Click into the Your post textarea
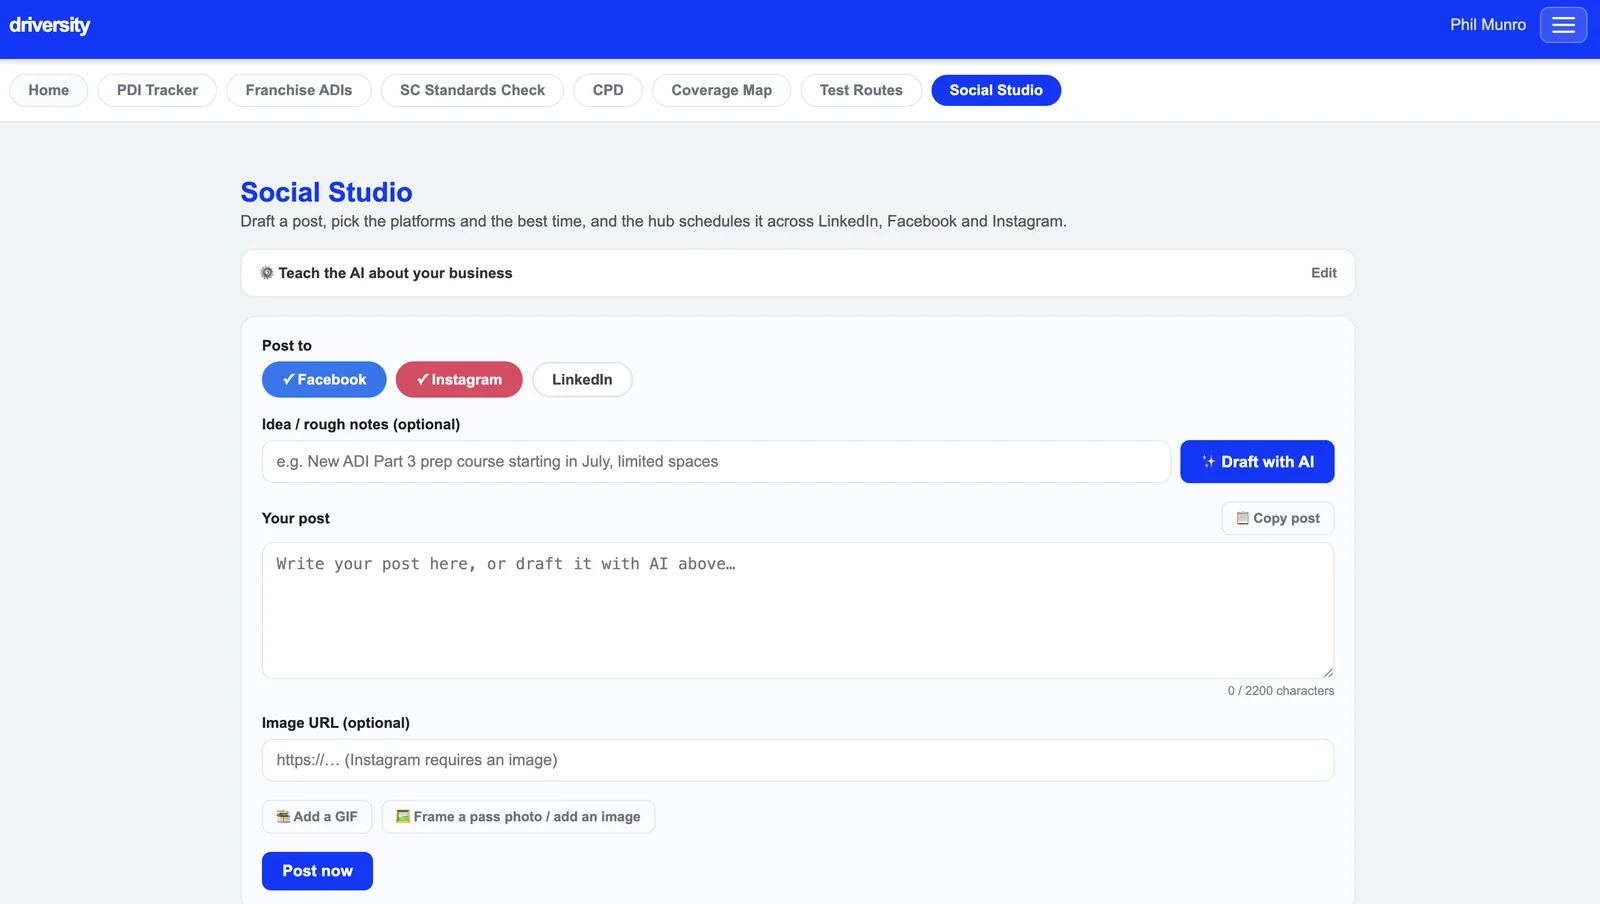1600x904 pixels. pyautogui.click(x=798, y=611)
